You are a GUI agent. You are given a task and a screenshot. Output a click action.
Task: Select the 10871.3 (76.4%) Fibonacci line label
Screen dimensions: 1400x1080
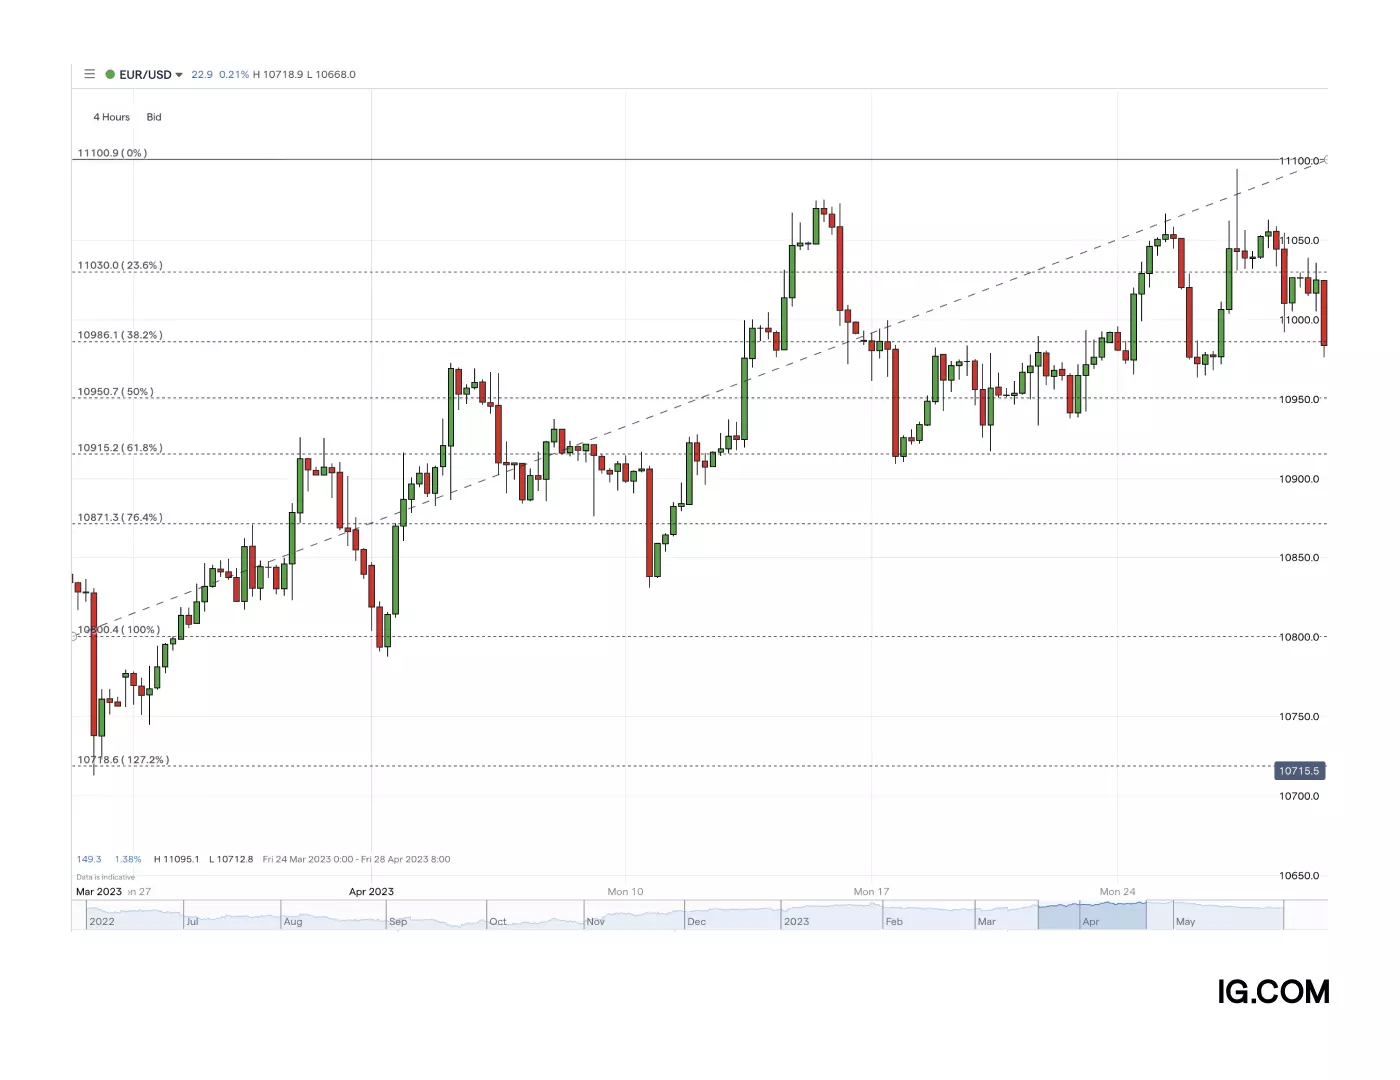(x=120, y=518)
